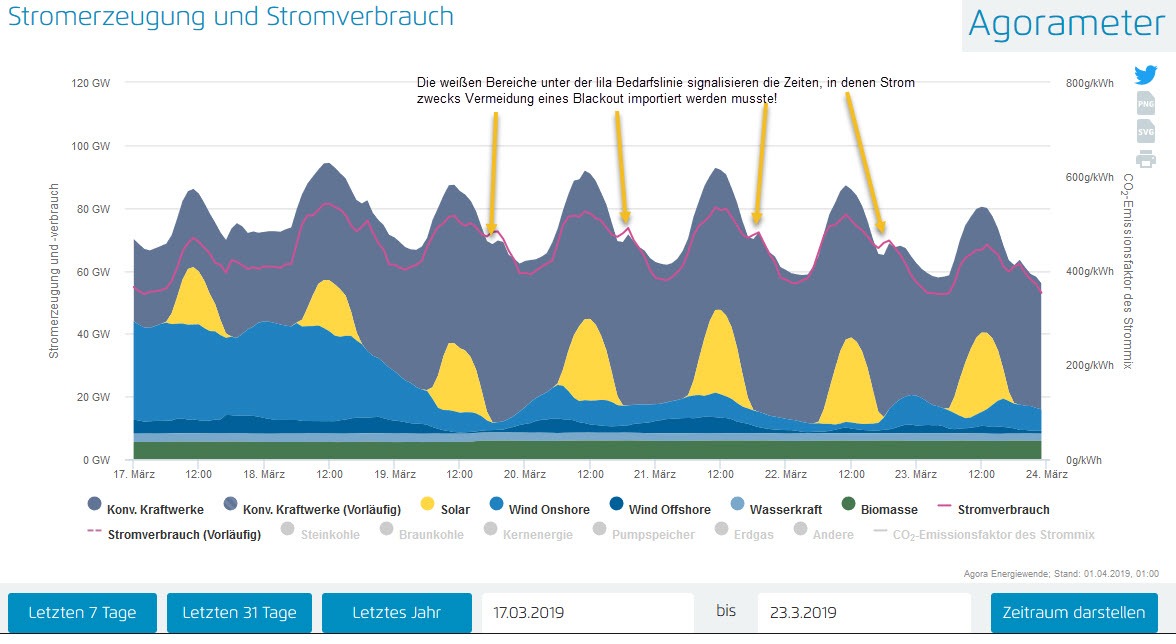The image size is (1176, 644).
Task: Click the start date field 17.03.2019
Action: 588,613
